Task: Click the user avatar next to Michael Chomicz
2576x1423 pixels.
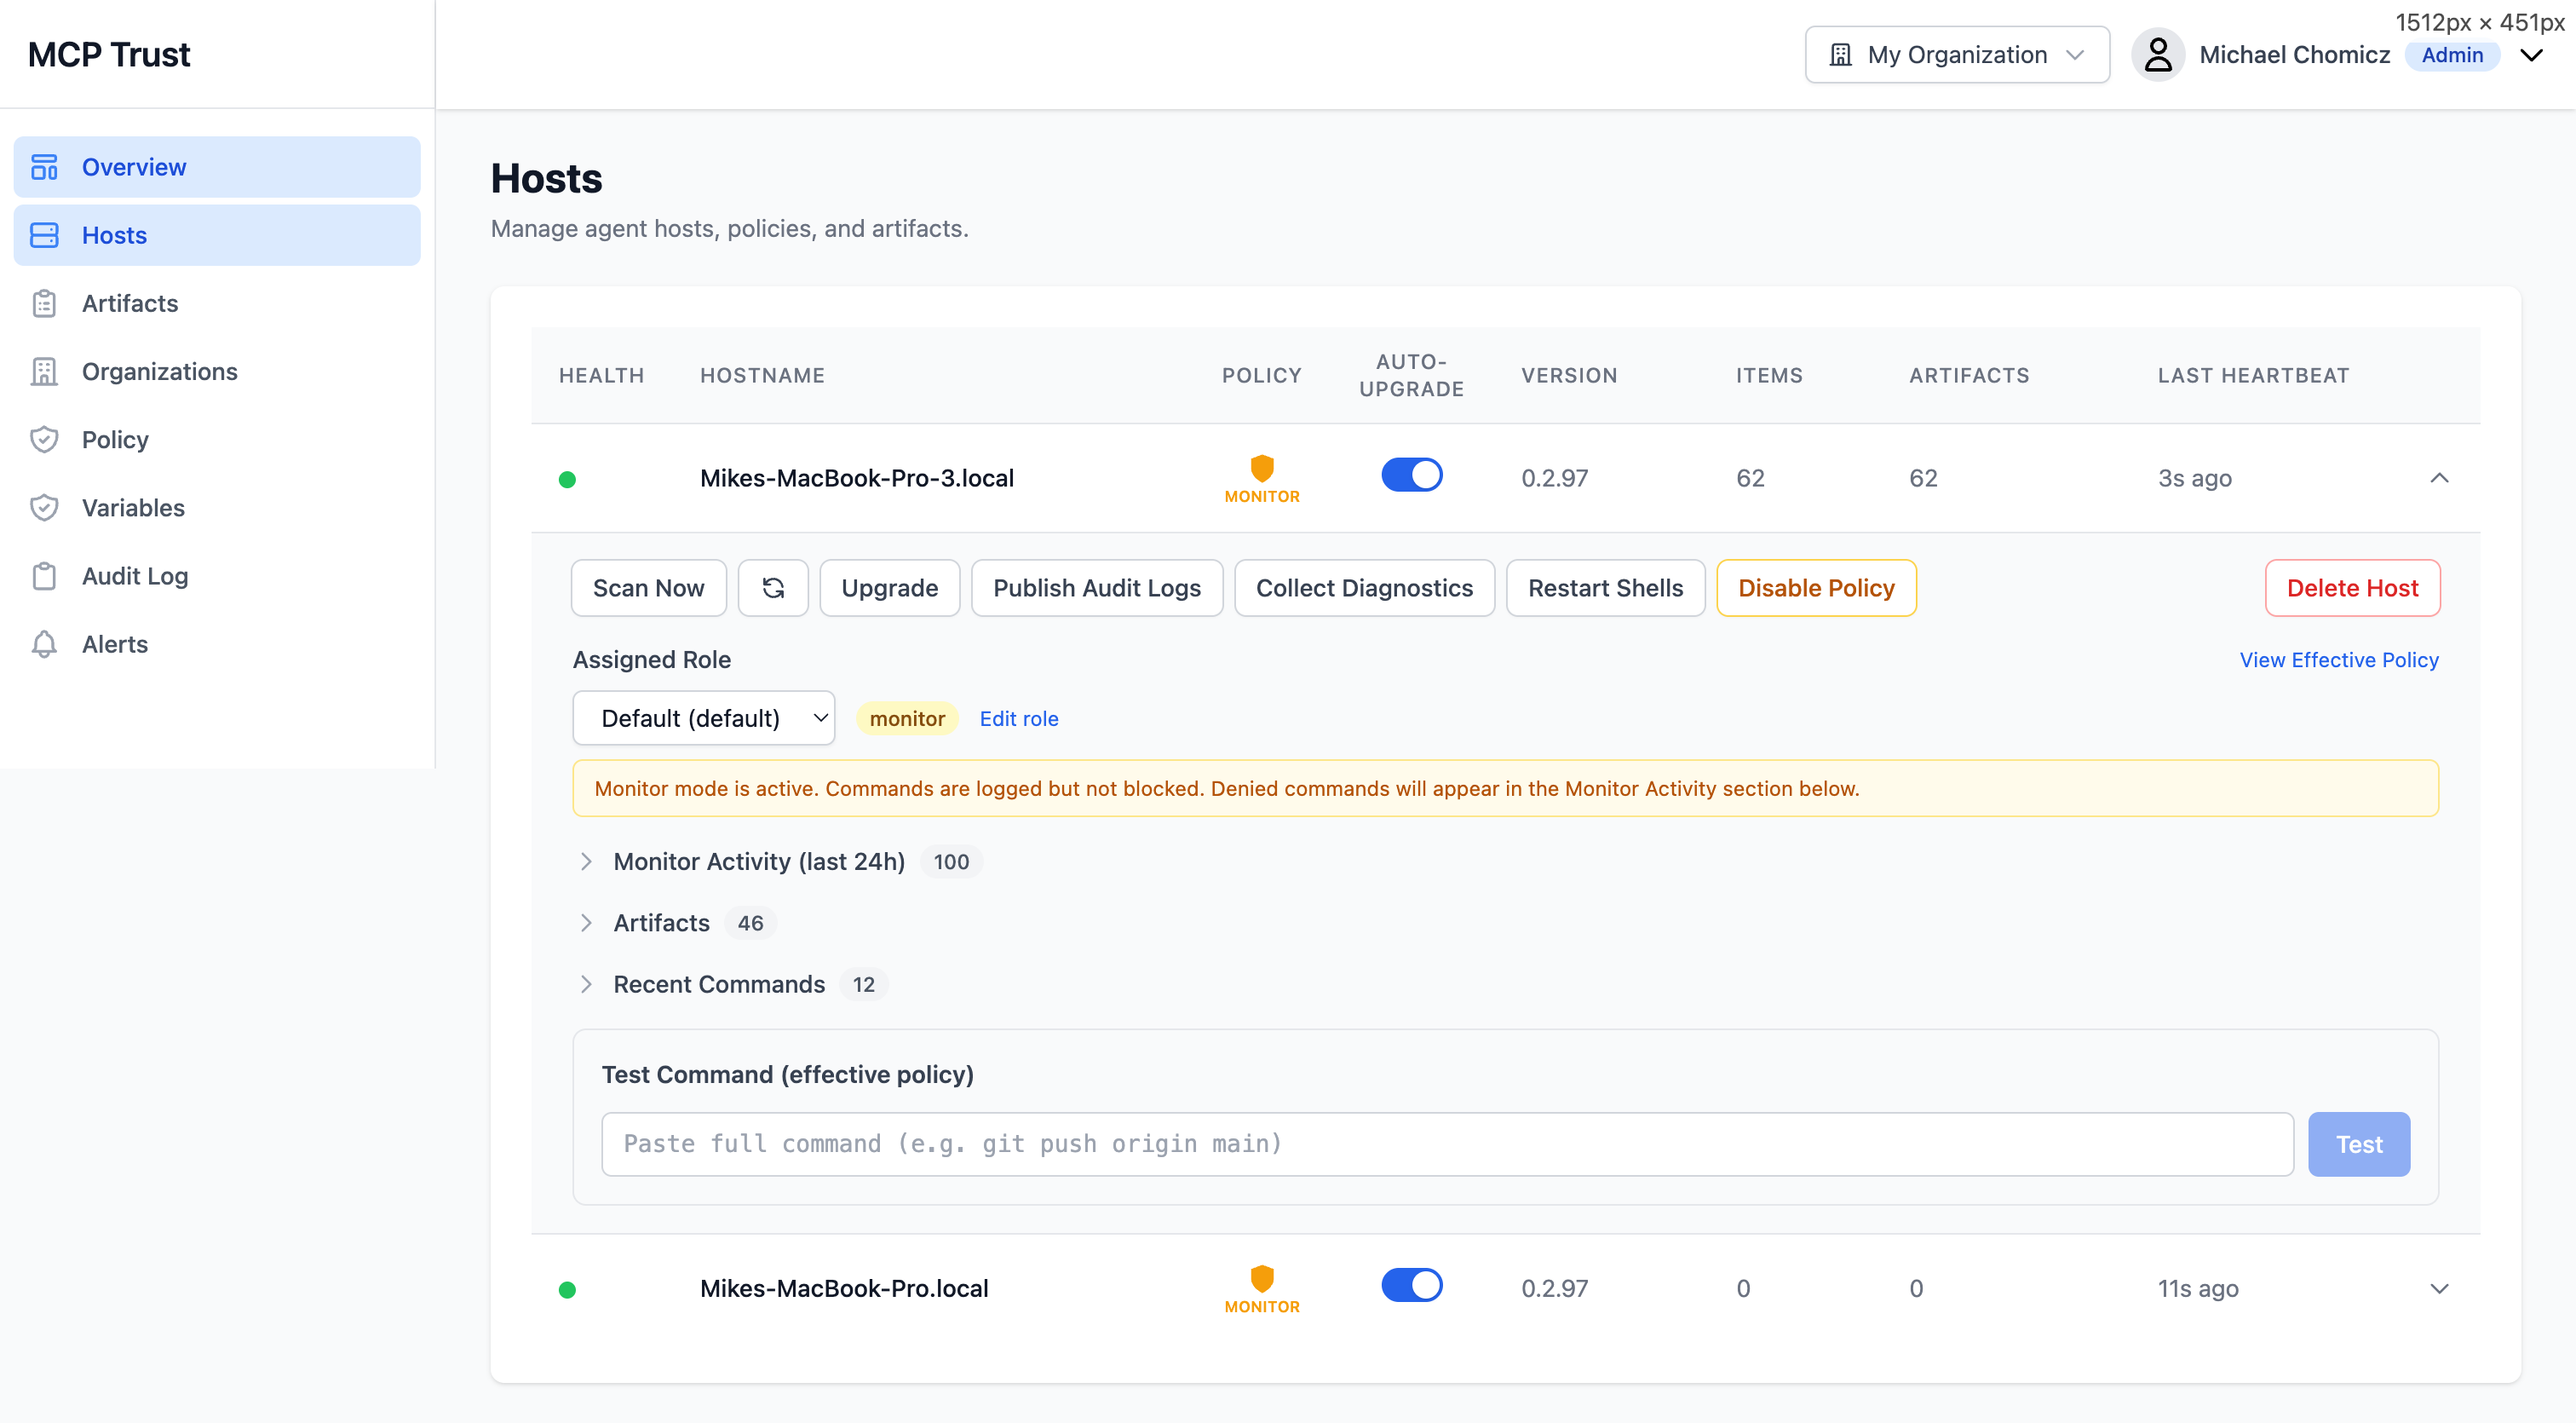Action: pos(2158,55)
